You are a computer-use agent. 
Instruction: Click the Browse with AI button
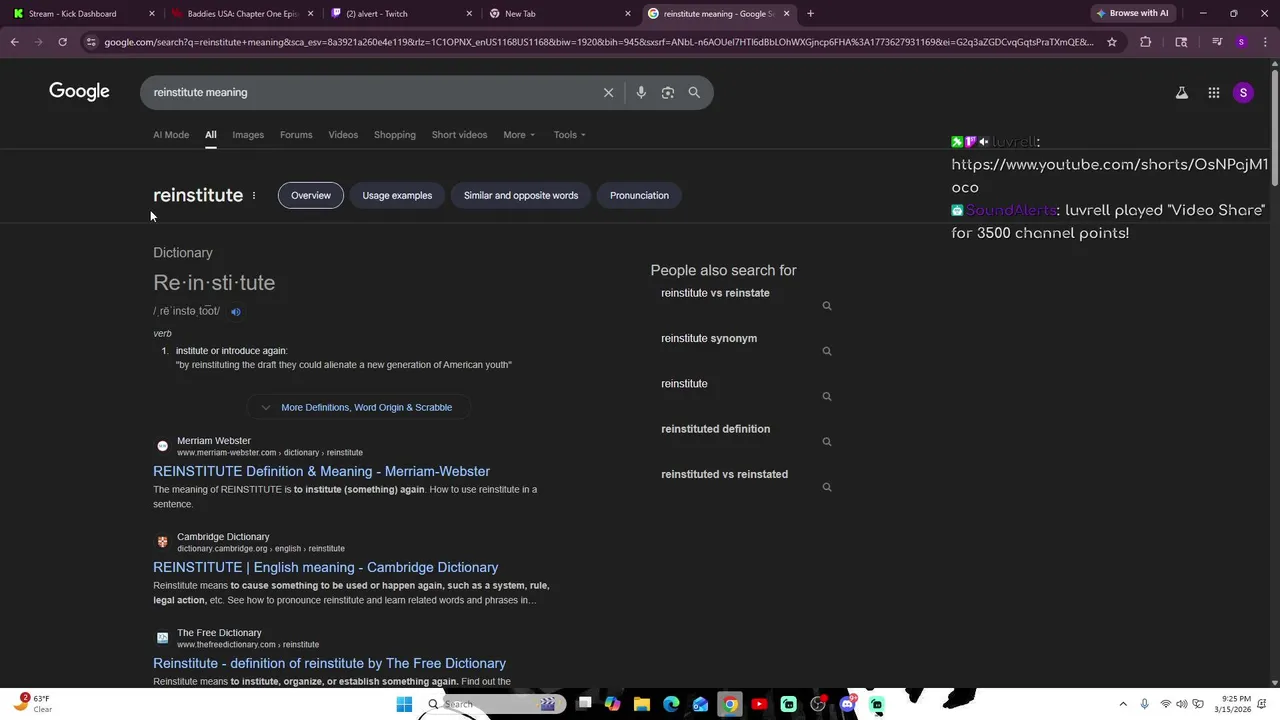[x=1132, y=14]
